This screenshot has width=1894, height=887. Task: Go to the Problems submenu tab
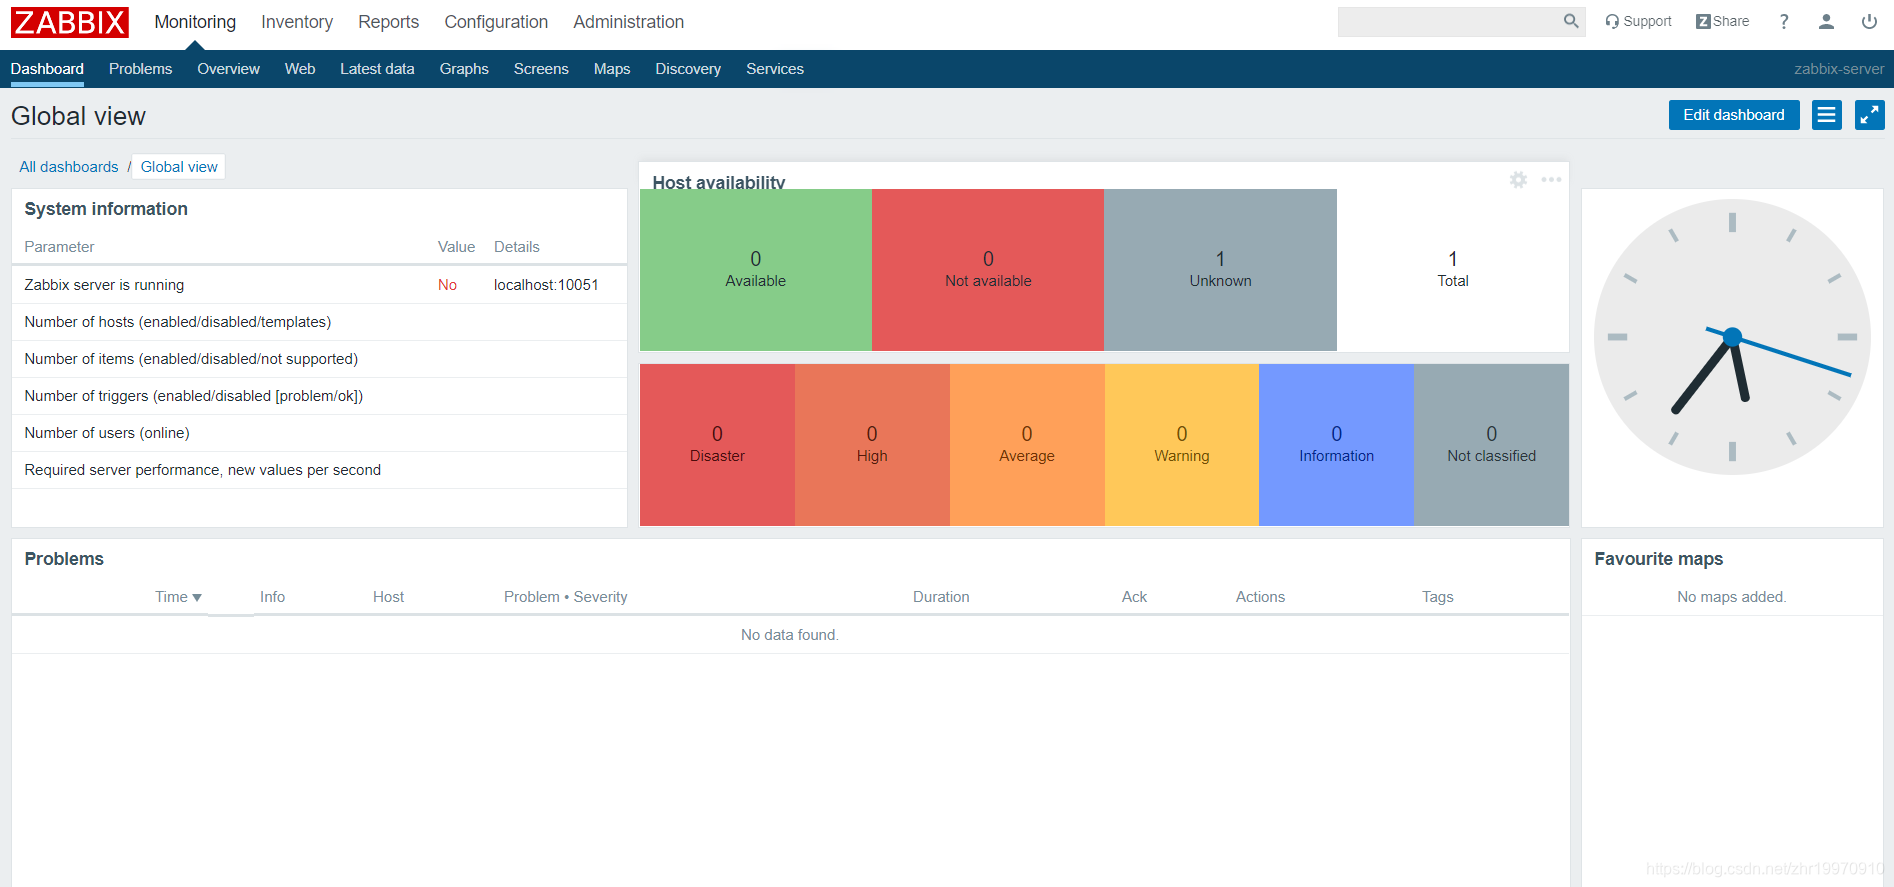pyautogui.click(x=140, y=69)
